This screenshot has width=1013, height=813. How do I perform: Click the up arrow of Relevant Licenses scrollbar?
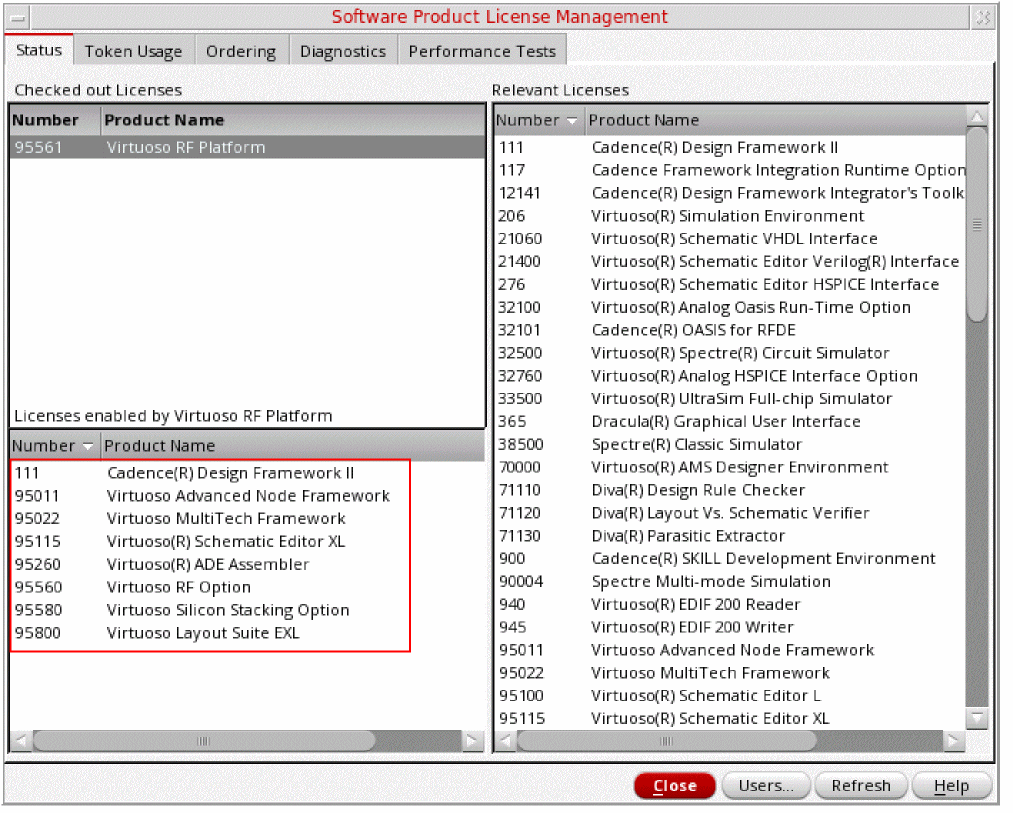[977, 118]
